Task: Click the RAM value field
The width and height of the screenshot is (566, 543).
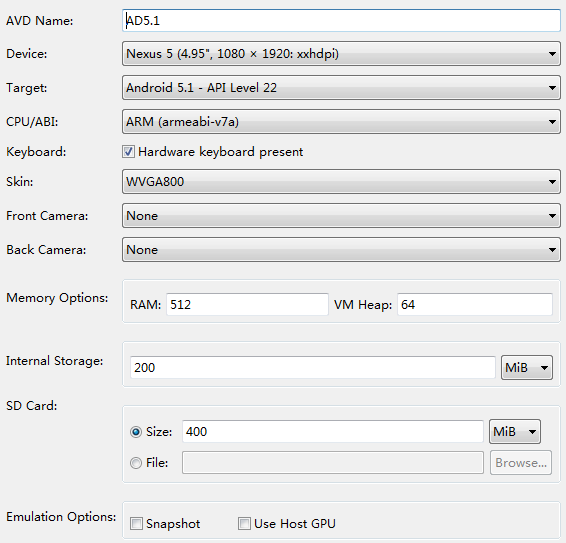Action: (x=247, y=304)
